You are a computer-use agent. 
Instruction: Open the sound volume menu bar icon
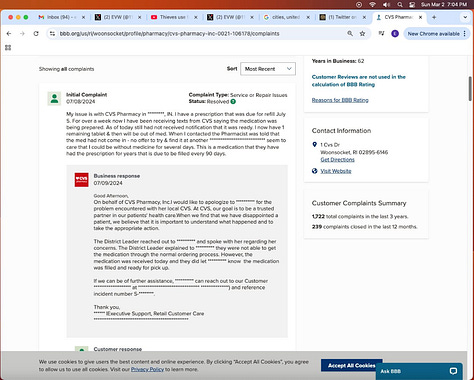point(386,5)
